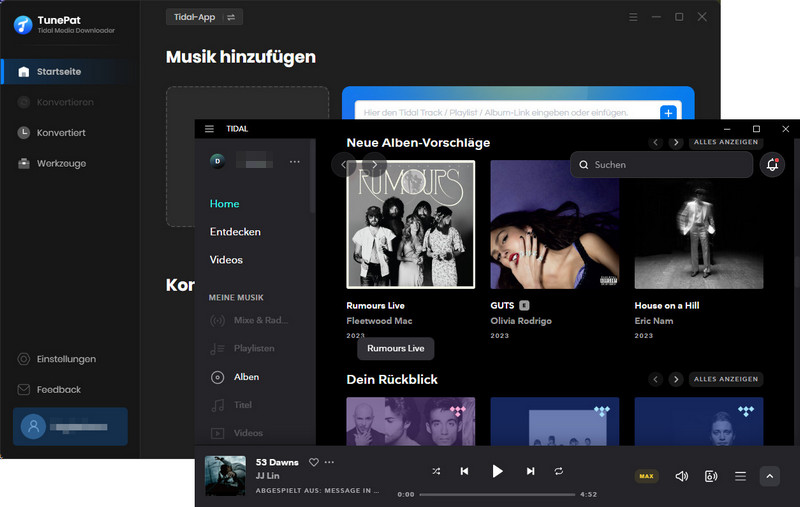Click the 'Abgespielt aus: Message in…' source link
This screenshot has height=507, width=800.
pos(317,491)
